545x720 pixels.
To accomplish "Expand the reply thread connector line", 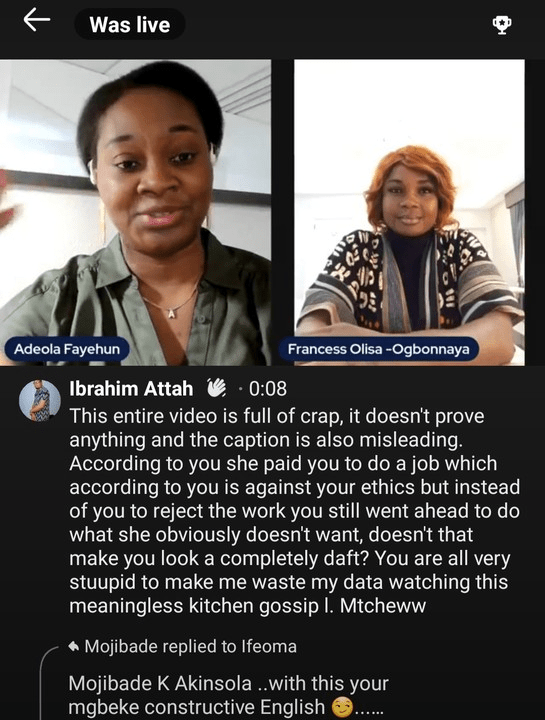I will click(x=46, y=682).
